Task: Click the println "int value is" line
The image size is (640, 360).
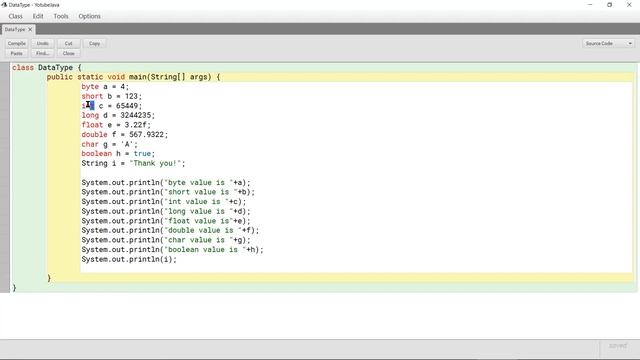Action: (x=164, y=202)
